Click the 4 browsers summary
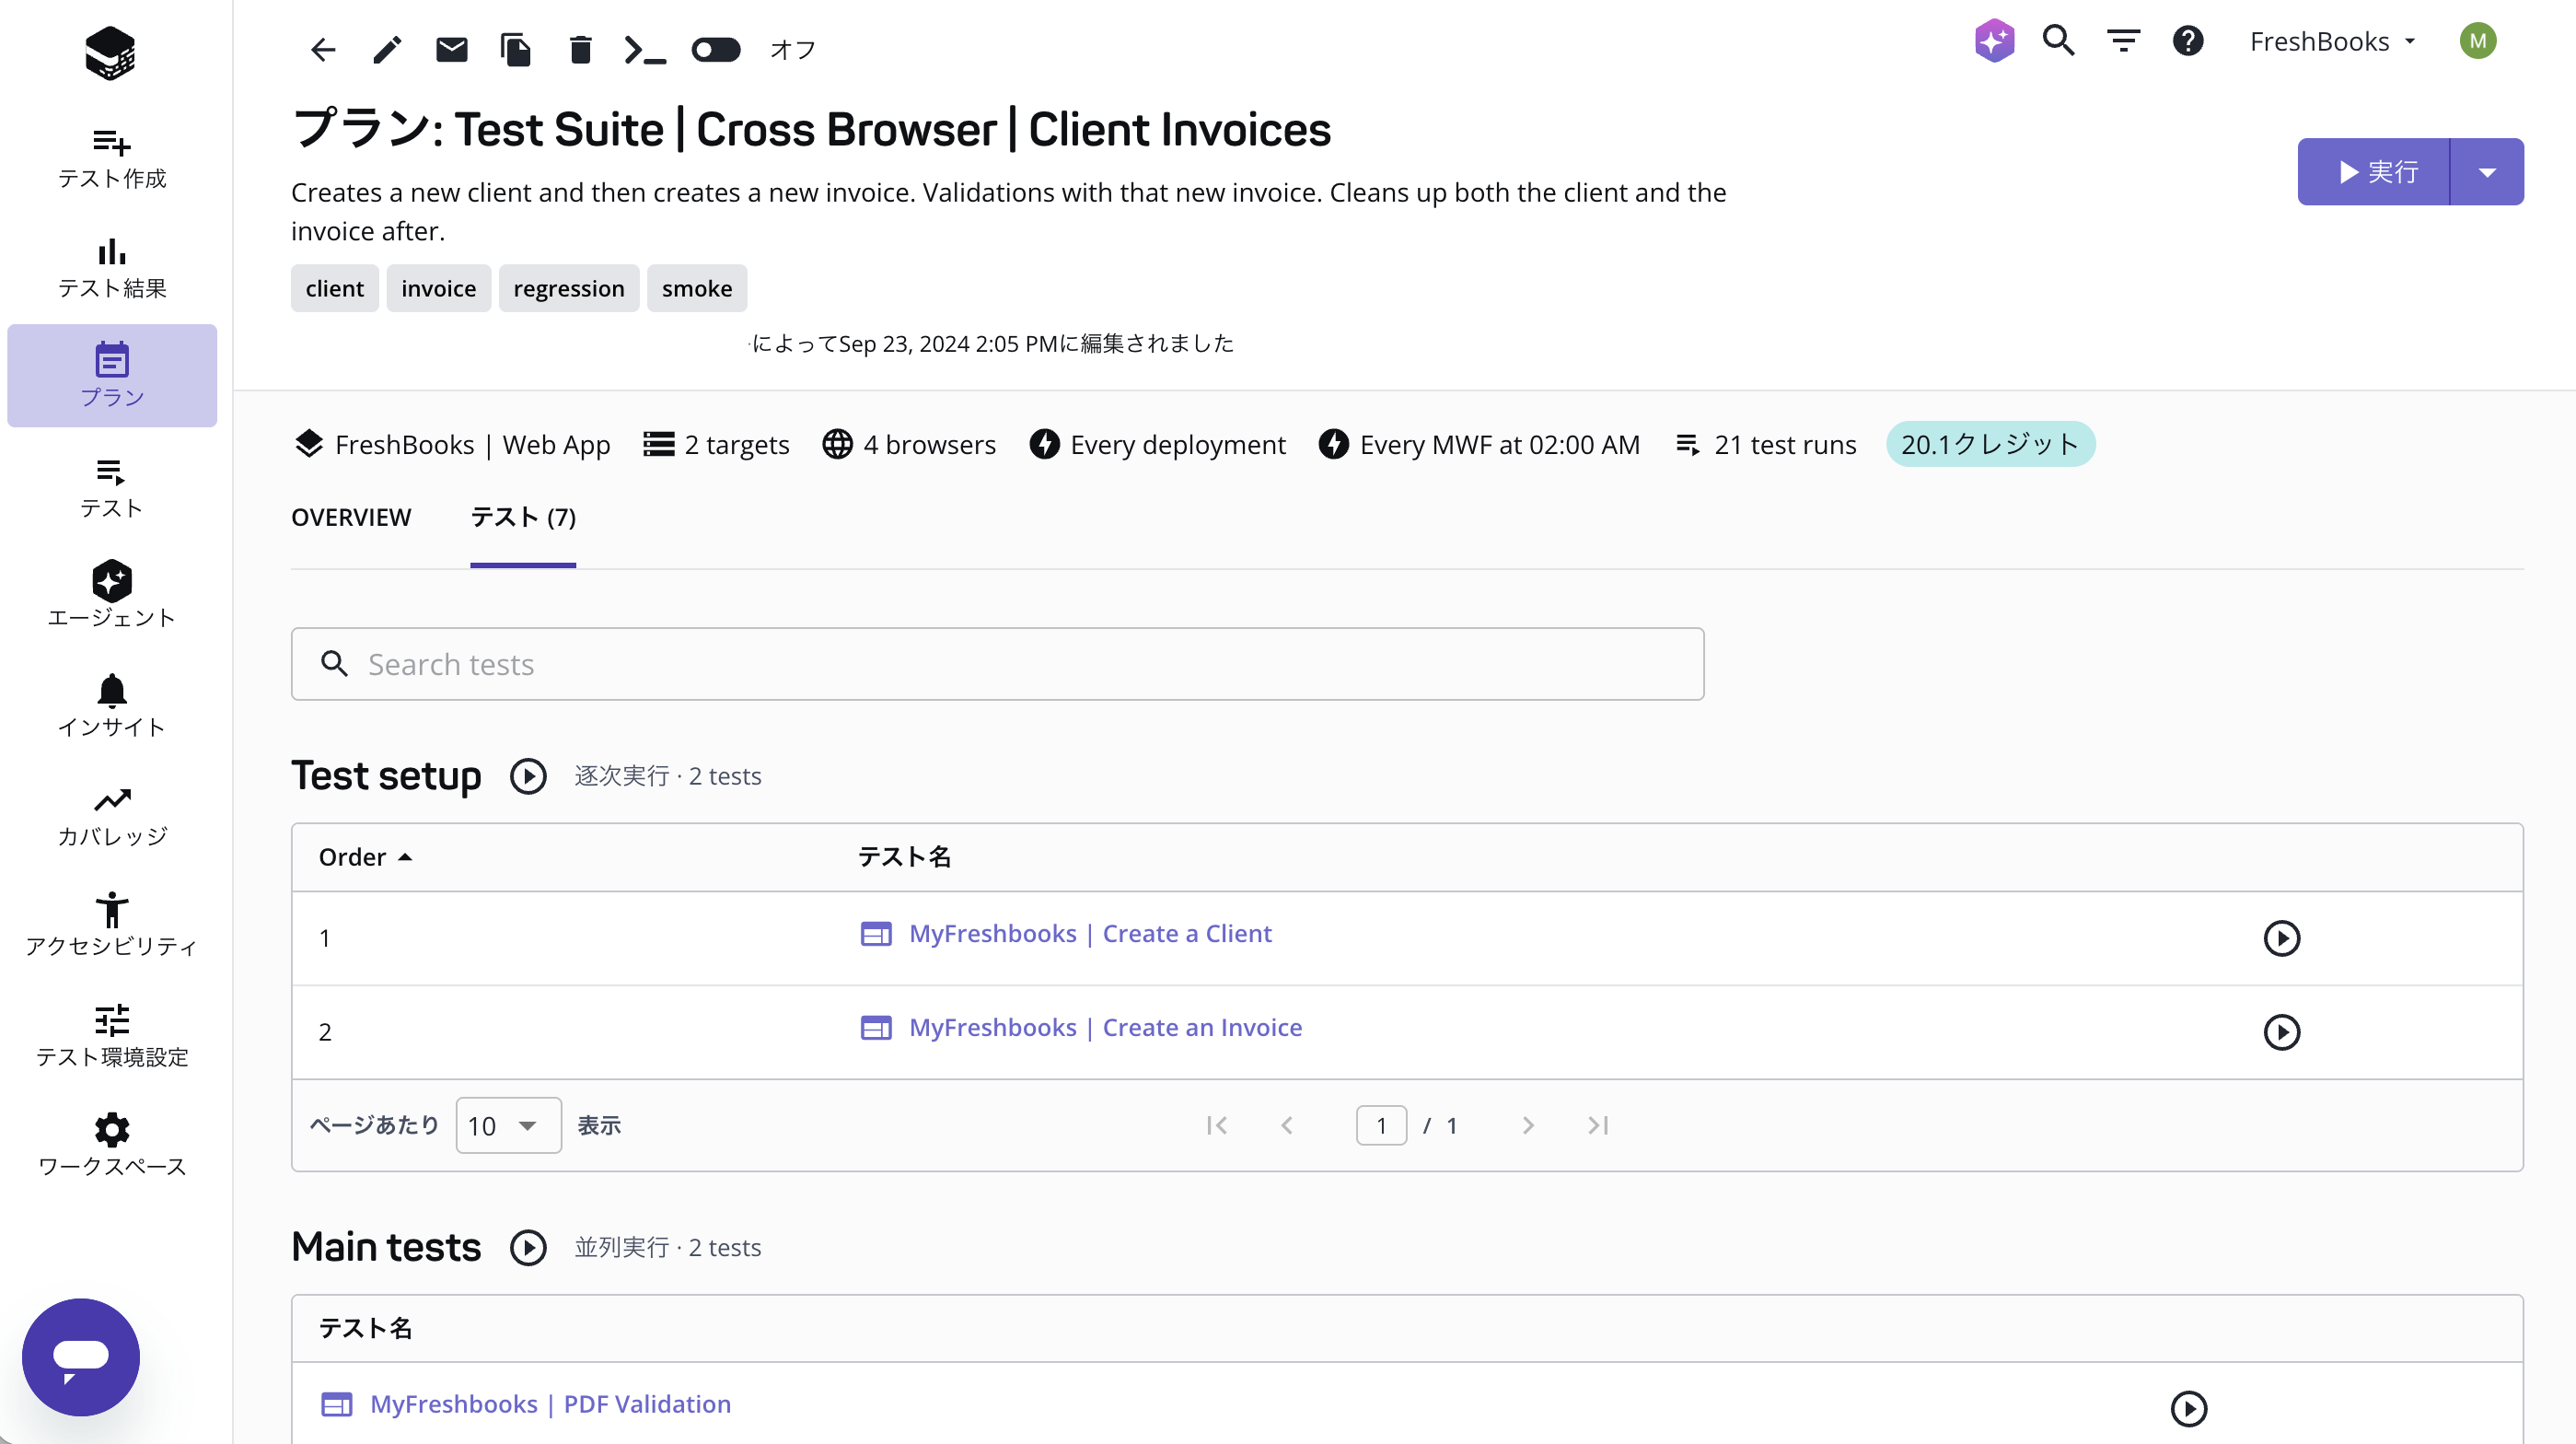 click(x=909, y=444)
